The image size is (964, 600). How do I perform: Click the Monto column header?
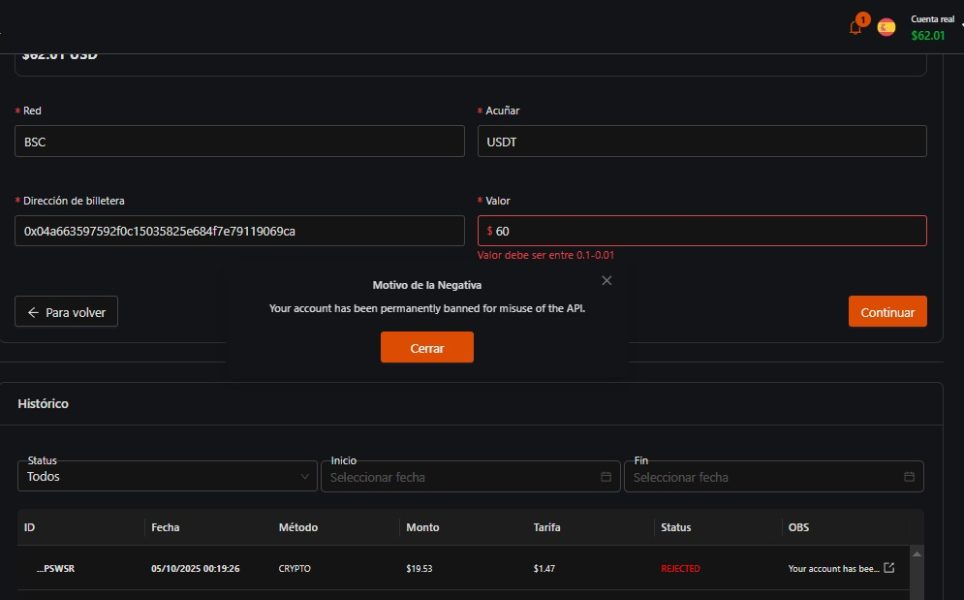pos(422,527)
